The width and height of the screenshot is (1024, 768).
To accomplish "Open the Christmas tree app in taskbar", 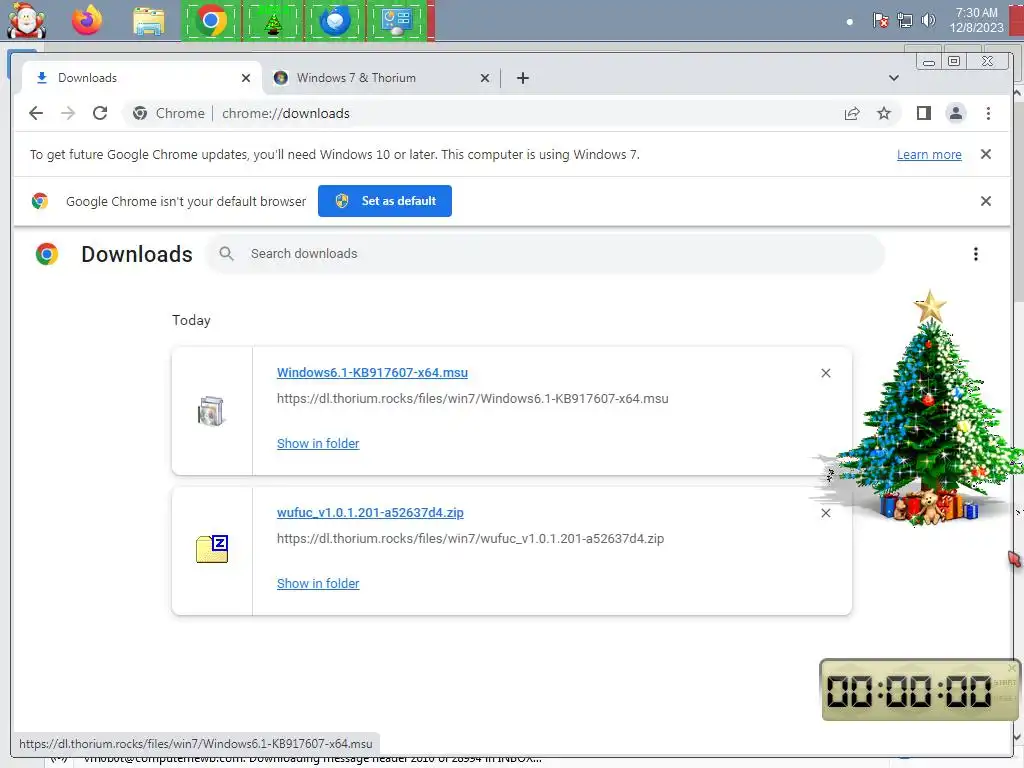I will (x=273, y=21).
